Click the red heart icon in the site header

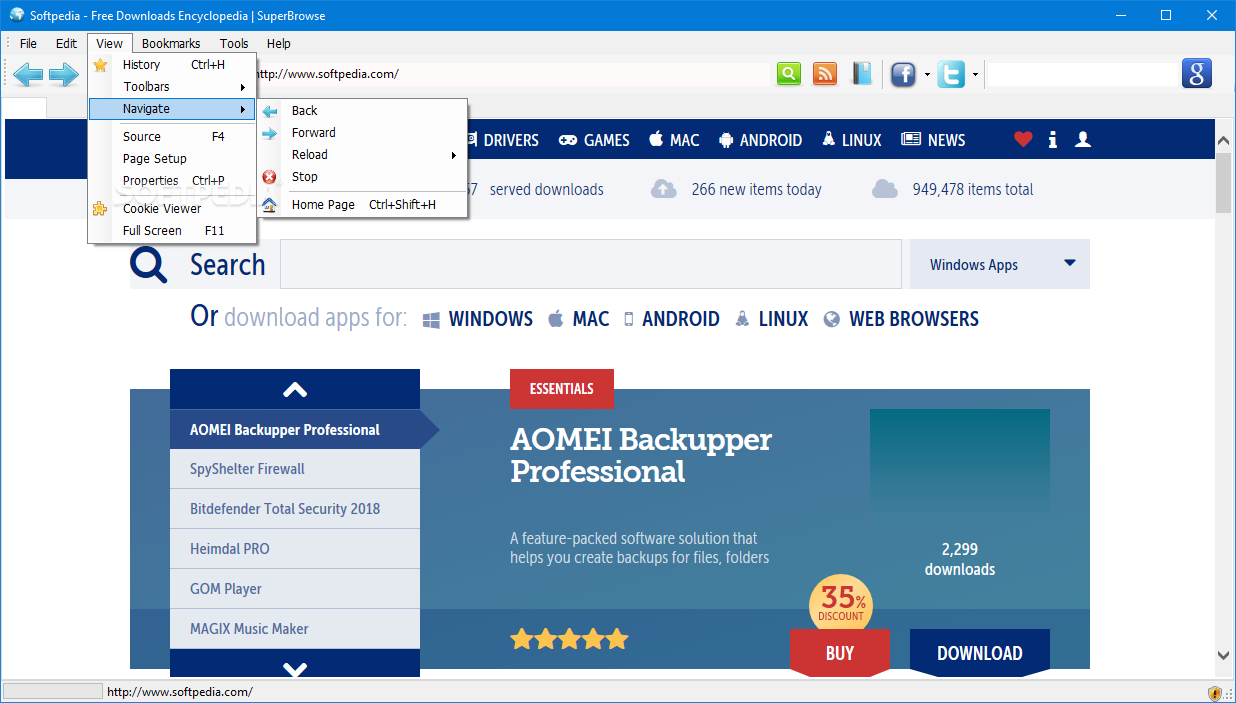1022,140
